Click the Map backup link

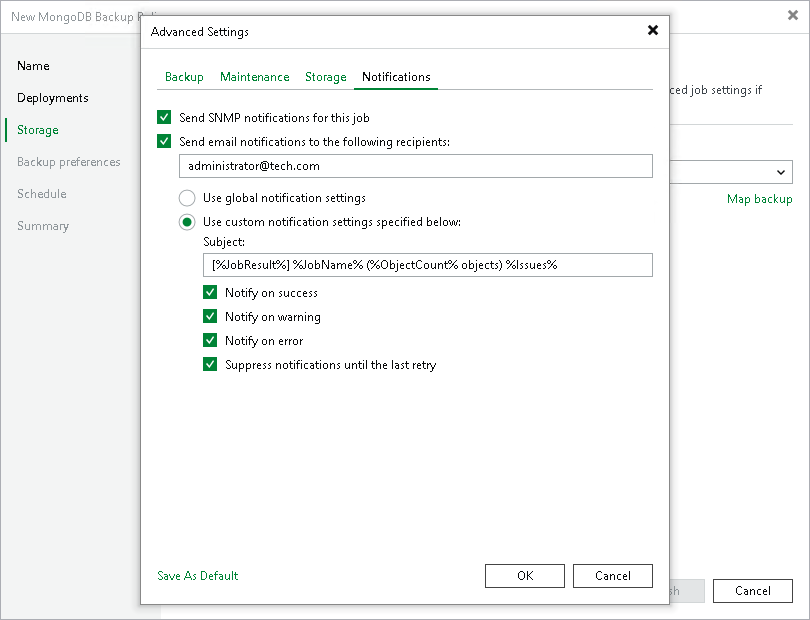[x=759, y=199]
